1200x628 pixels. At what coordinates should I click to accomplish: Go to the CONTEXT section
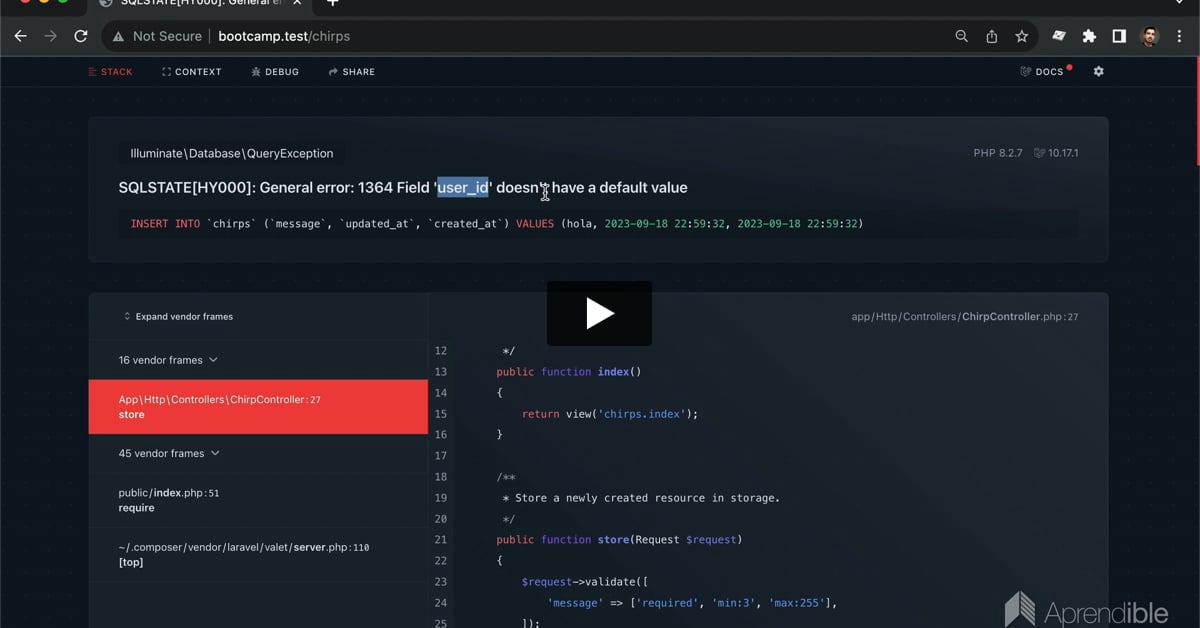[x=192, y=72]
